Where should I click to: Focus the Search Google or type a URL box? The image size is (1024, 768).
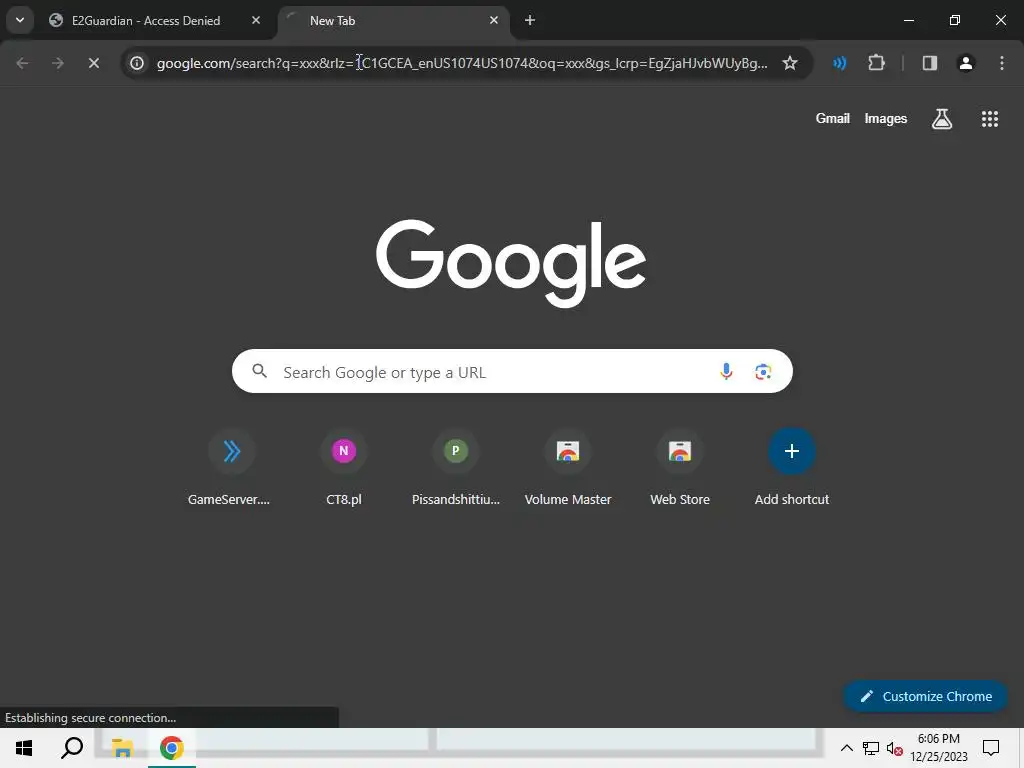(x=512, y=371)
